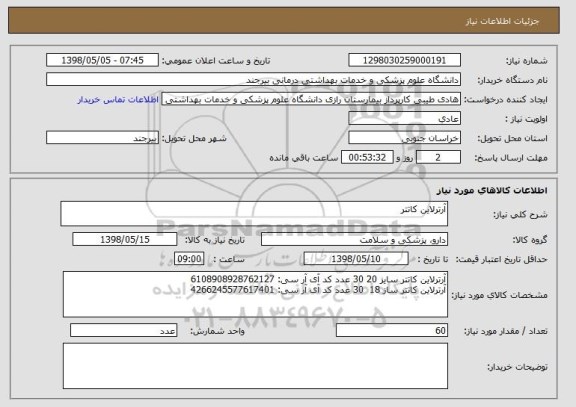Click the section heading اطلاعات کالاهای مورد نیاز
Viewport: 576px width, 407px height.
click(492, 190)
